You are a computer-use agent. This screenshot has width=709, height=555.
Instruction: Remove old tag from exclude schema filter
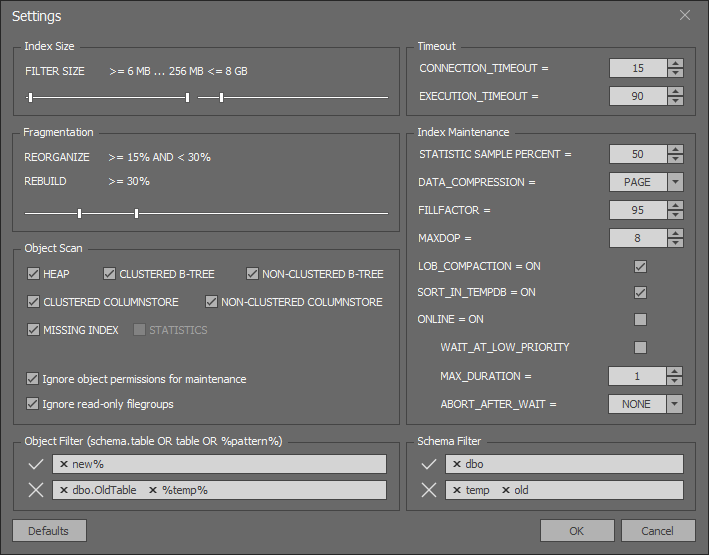[x=506, y=490]
